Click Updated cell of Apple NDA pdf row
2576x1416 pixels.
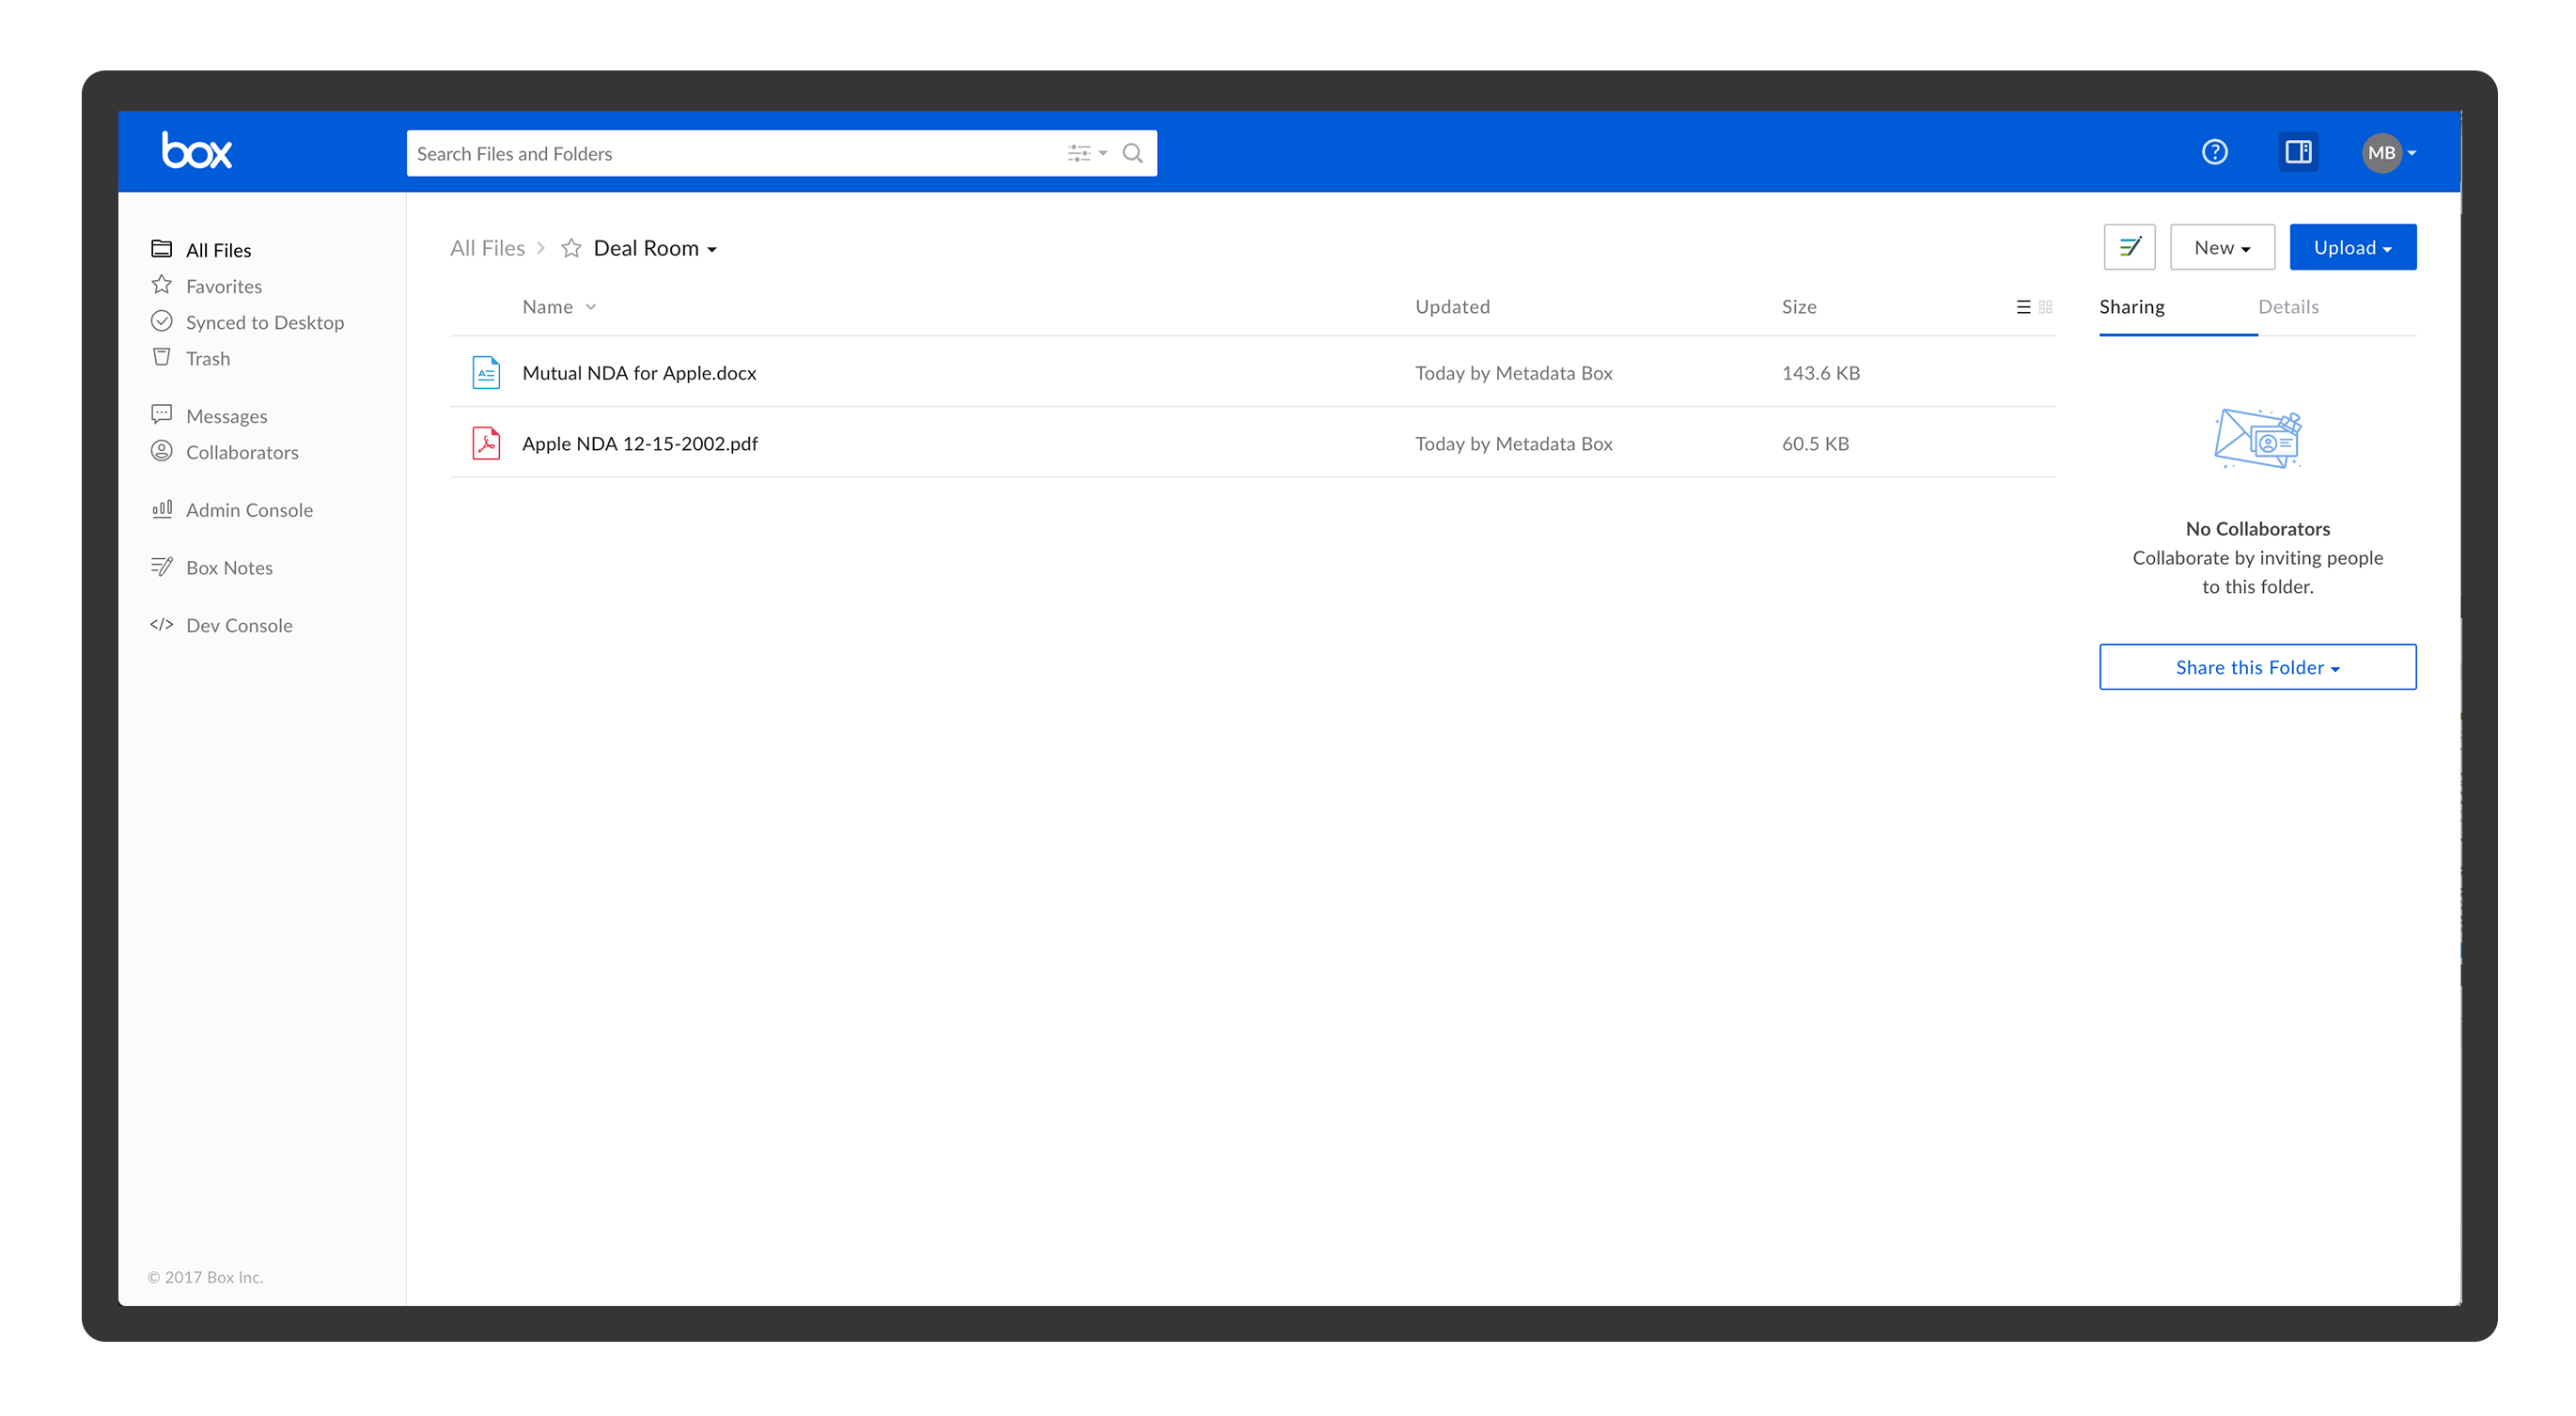pos(1513,443)
